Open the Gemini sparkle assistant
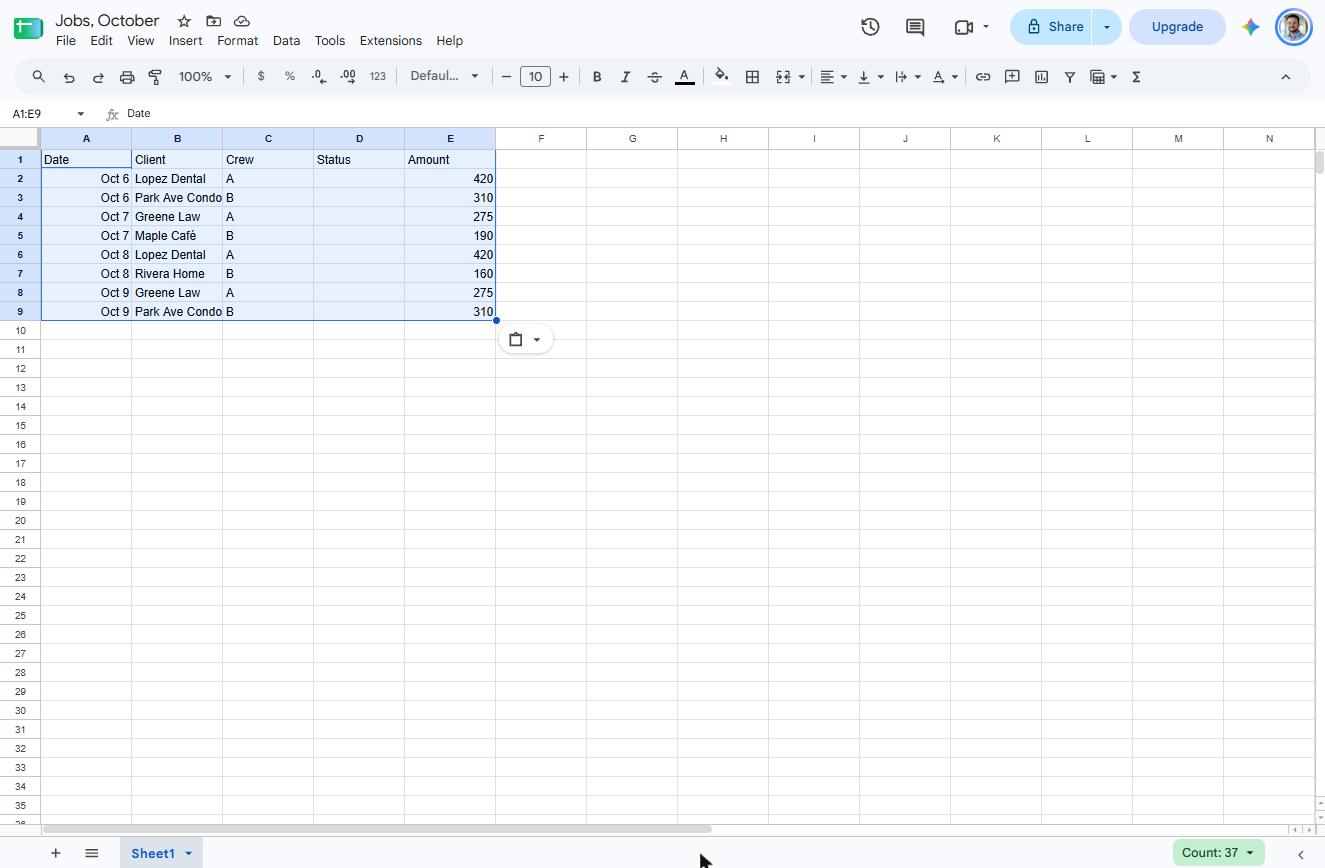1325x868 pixels. coord(1251,27)
